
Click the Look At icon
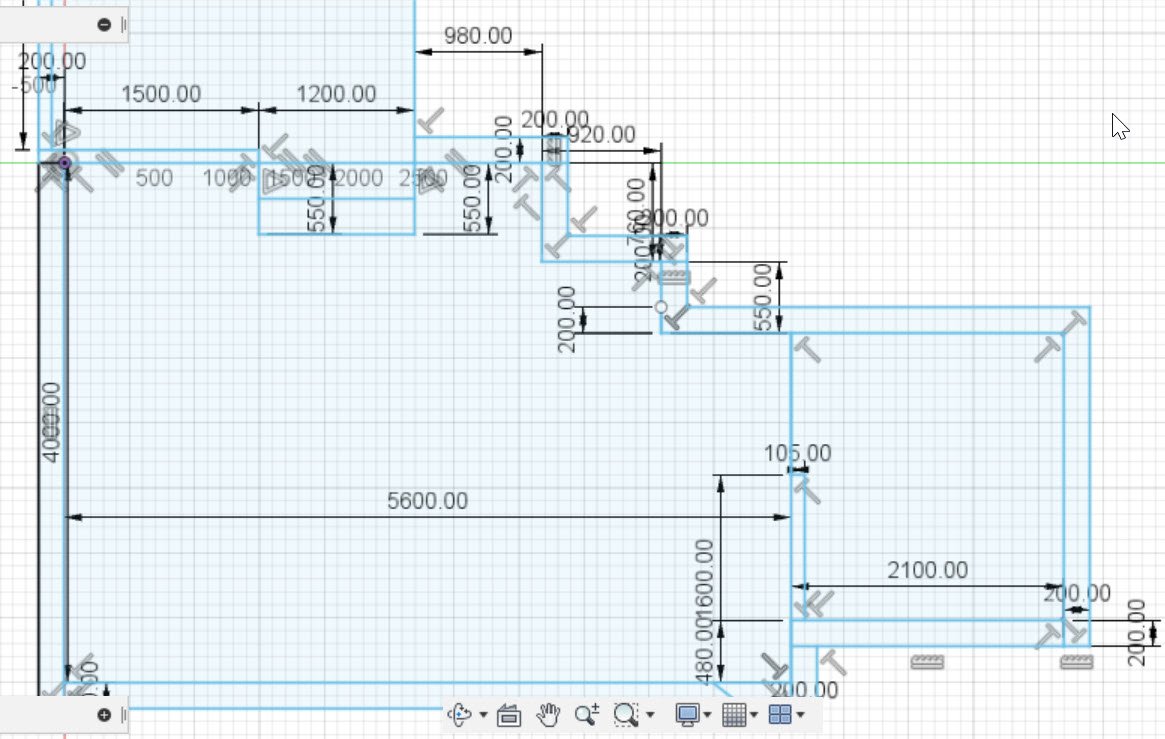coord(509,714)
